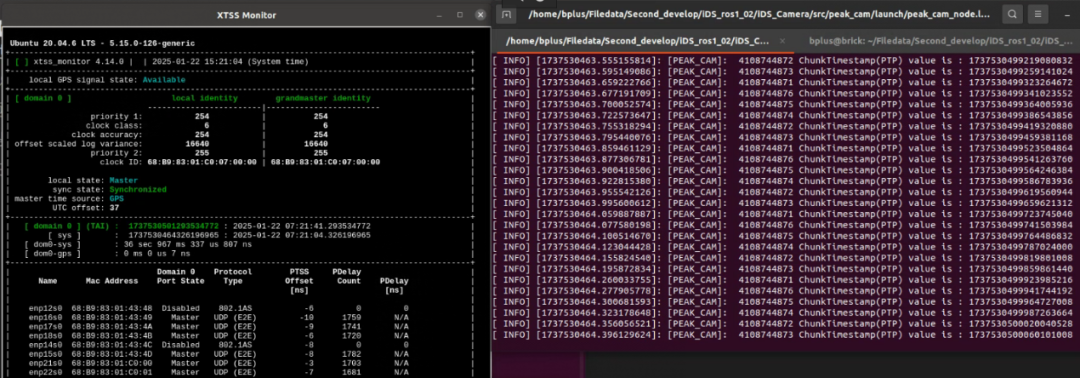Select PTP value 1737530500060101008
1080x378 pixels.
coord(1021,335)
